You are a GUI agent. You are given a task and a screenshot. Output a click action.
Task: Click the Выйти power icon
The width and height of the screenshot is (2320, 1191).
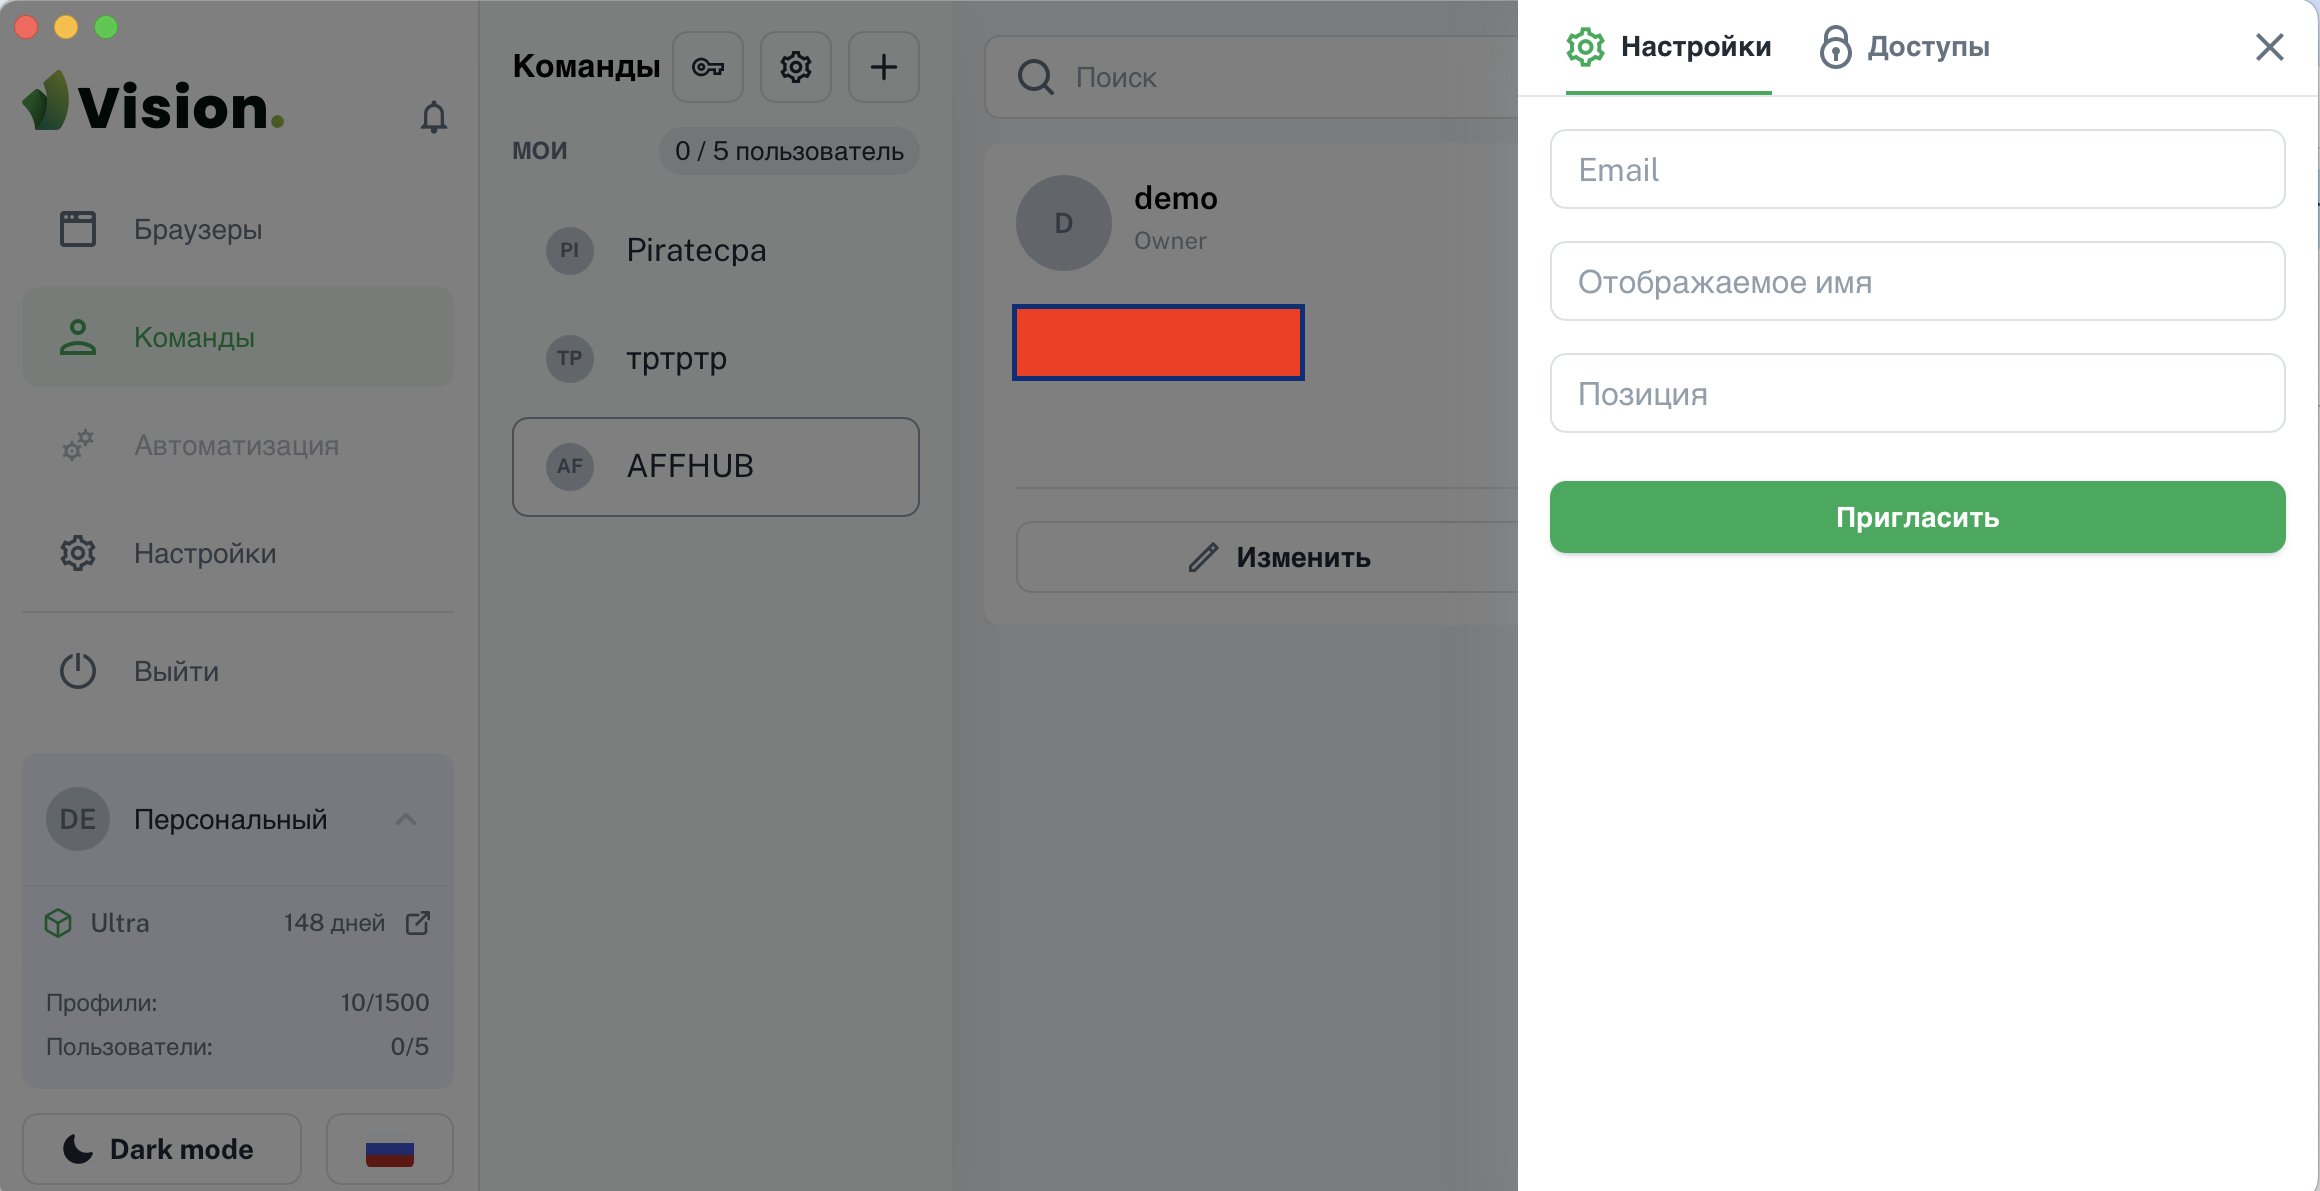point(78,671)
